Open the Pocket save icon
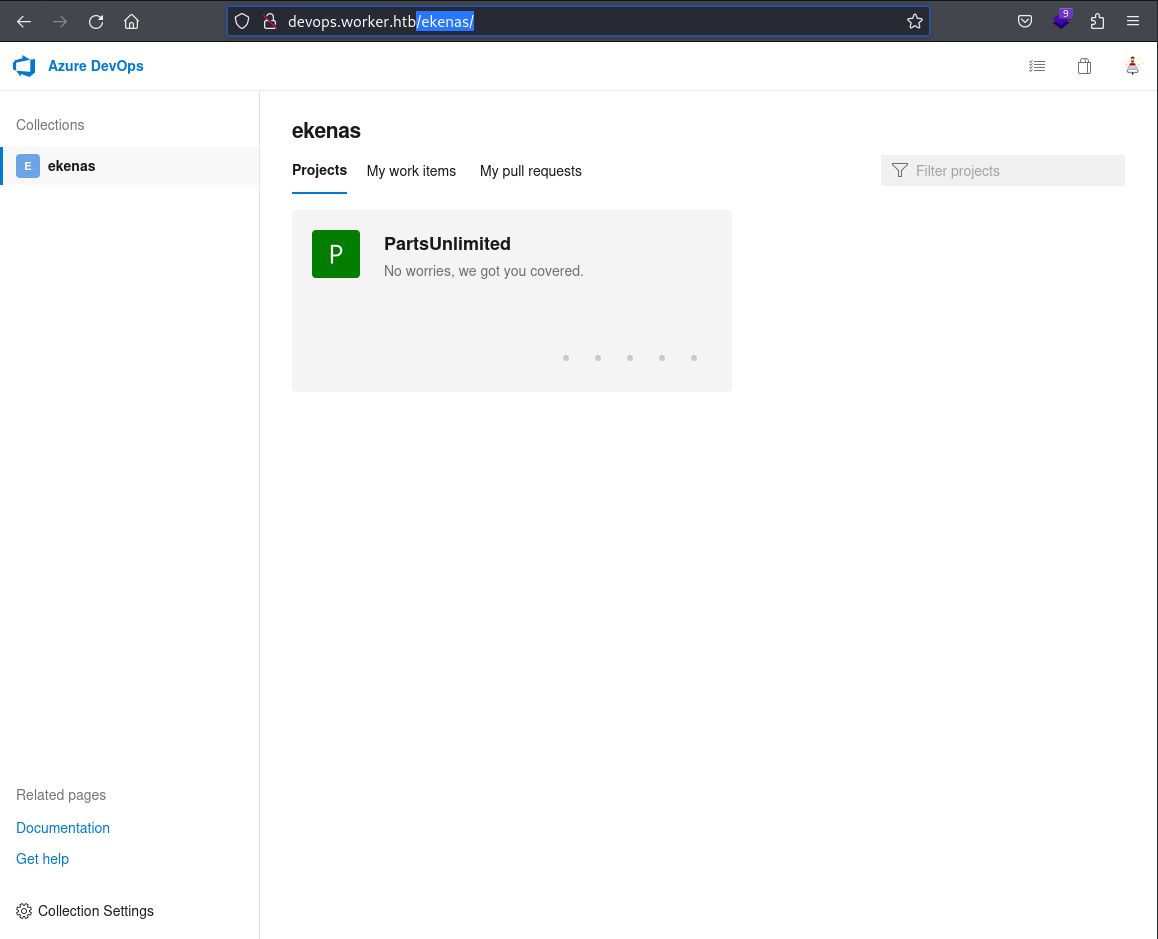Viewport: 1158px width, 939px height. click(1024, 21)
